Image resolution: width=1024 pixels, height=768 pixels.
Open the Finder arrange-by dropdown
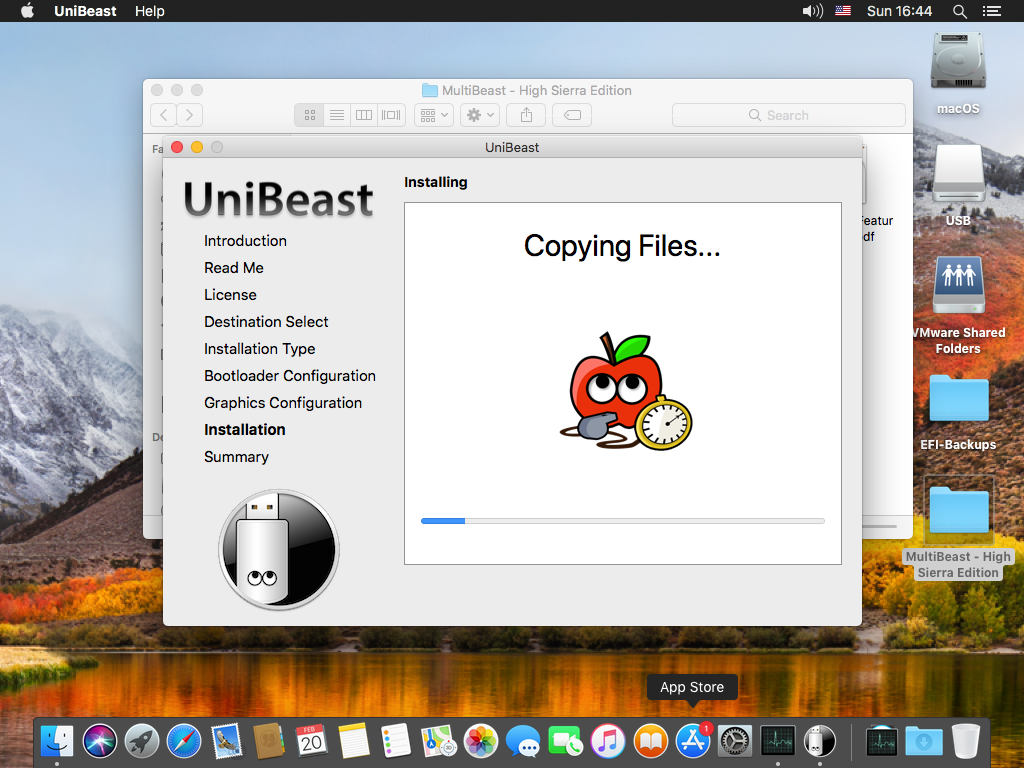click(434, 115)
